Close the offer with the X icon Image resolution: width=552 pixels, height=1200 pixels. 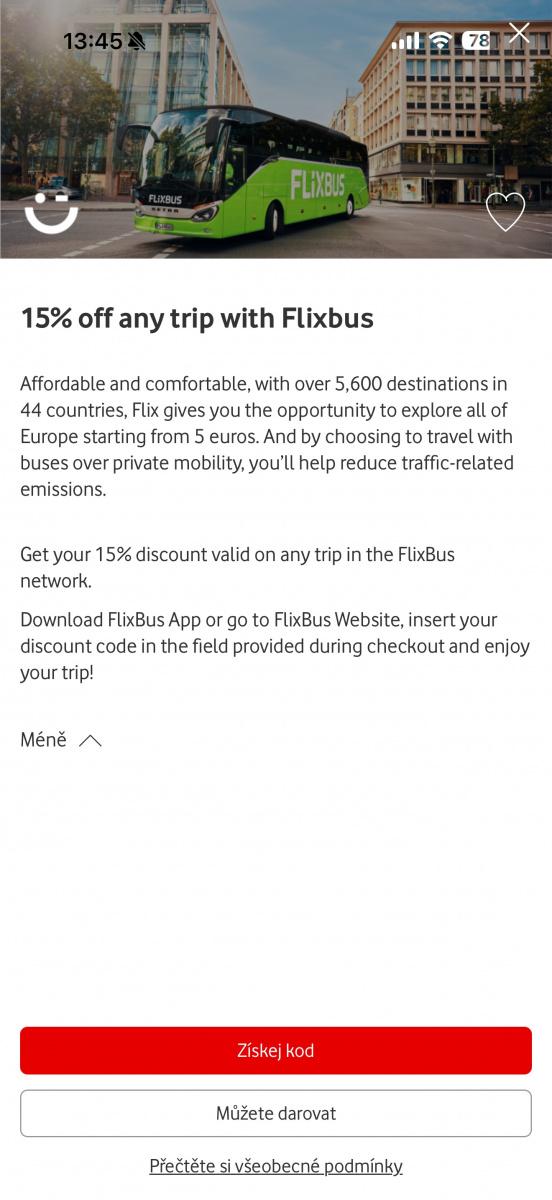519,33
